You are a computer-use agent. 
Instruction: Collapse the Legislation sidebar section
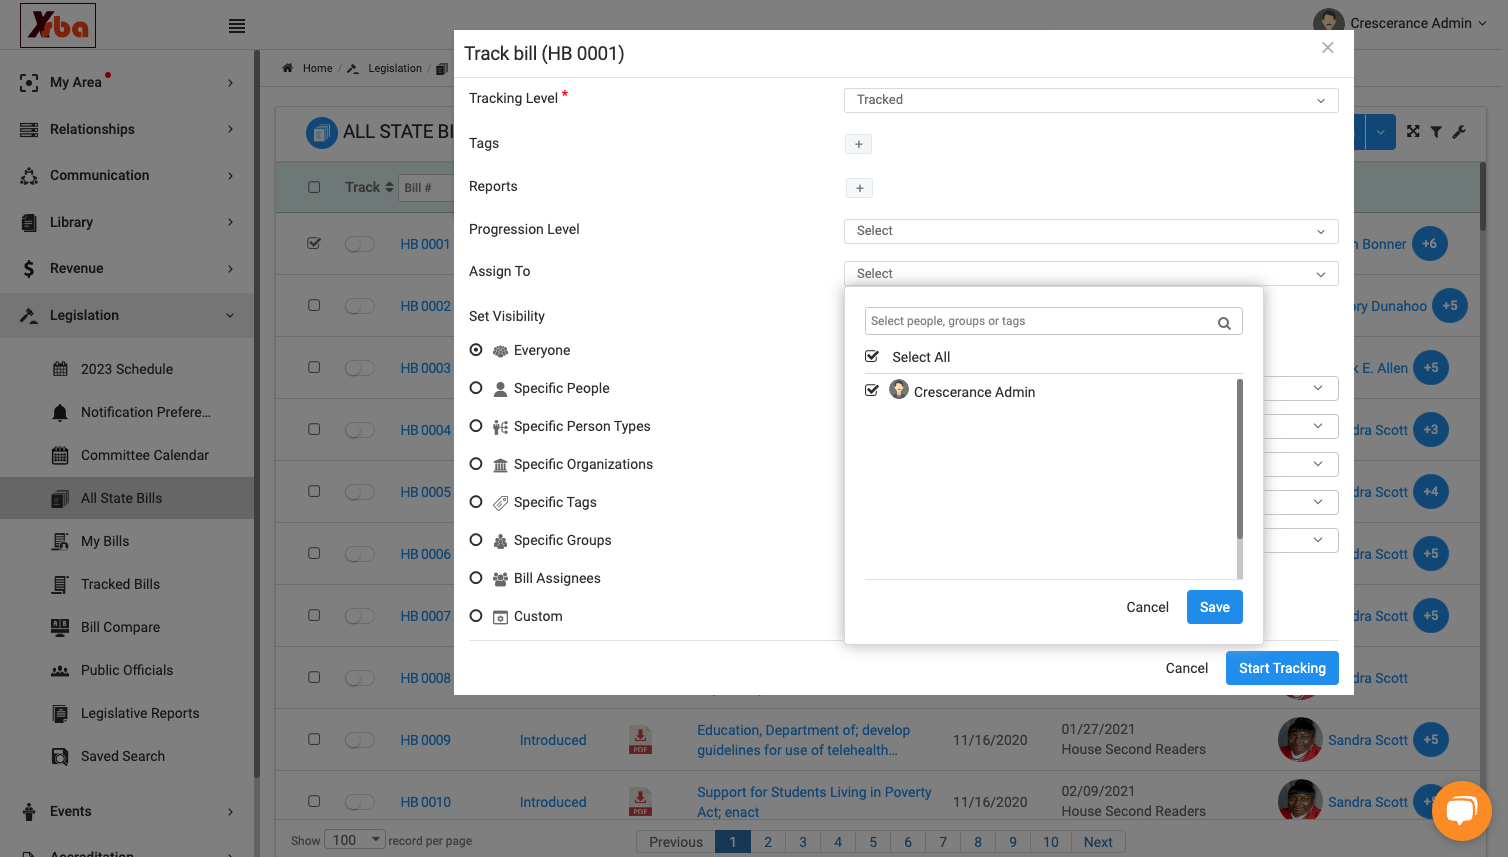click(127, 315)
